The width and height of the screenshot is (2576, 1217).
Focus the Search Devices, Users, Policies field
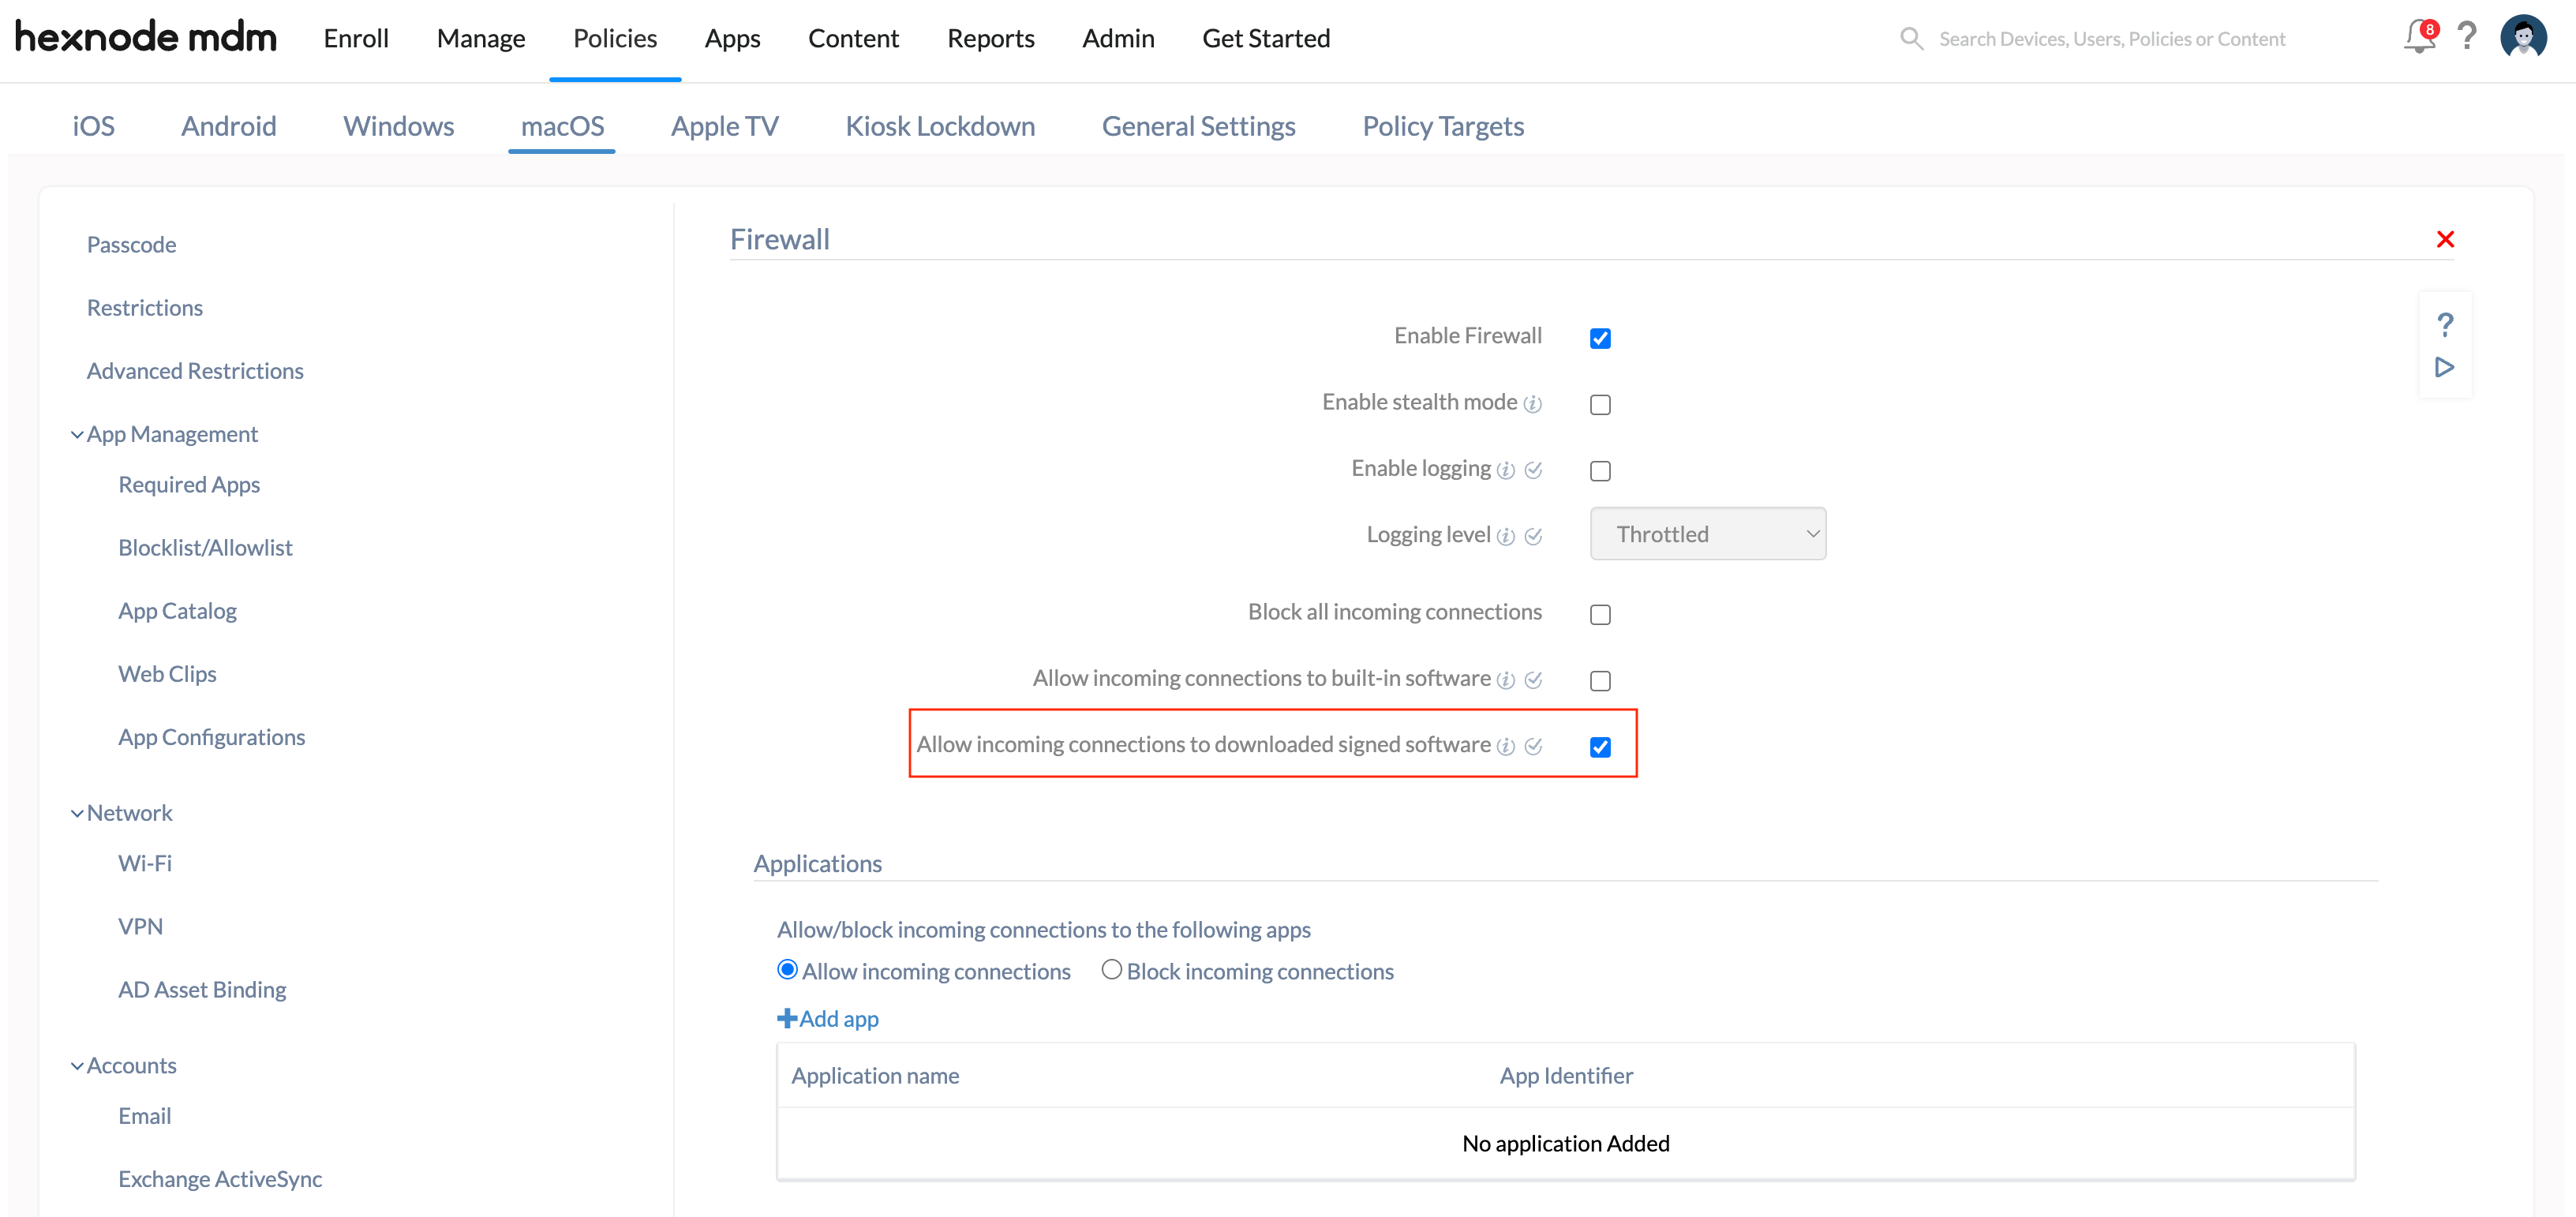click(x=2111, y=39)
